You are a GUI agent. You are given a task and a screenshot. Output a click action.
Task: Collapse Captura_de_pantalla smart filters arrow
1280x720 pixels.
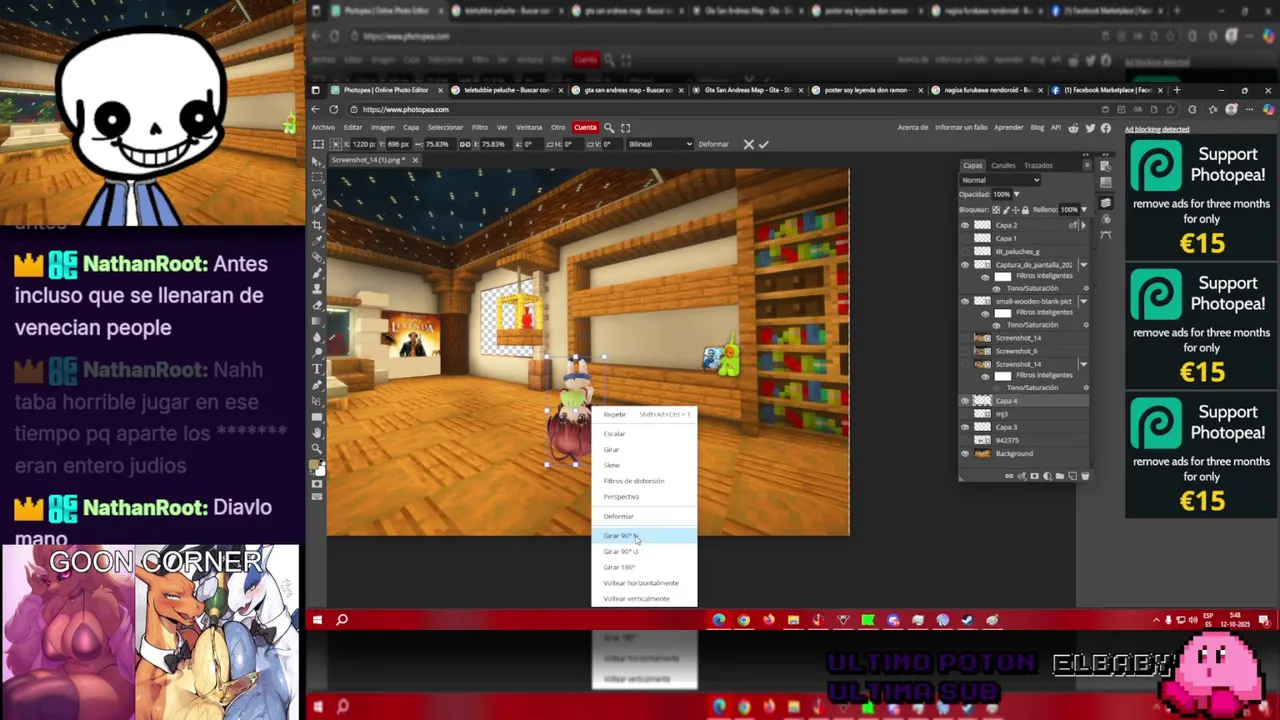[1083, 265]
